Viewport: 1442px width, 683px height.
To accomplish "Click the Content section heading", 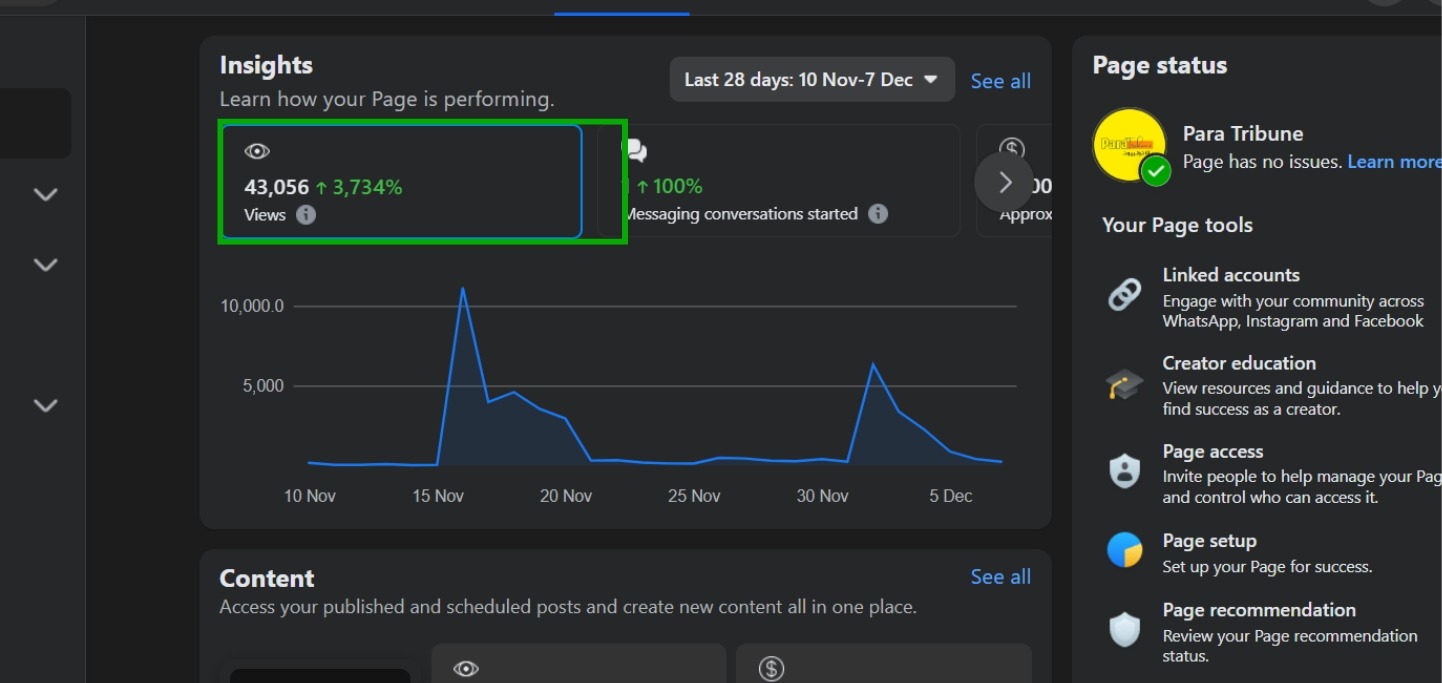I will pyautogui.click(x=267, y=578).
